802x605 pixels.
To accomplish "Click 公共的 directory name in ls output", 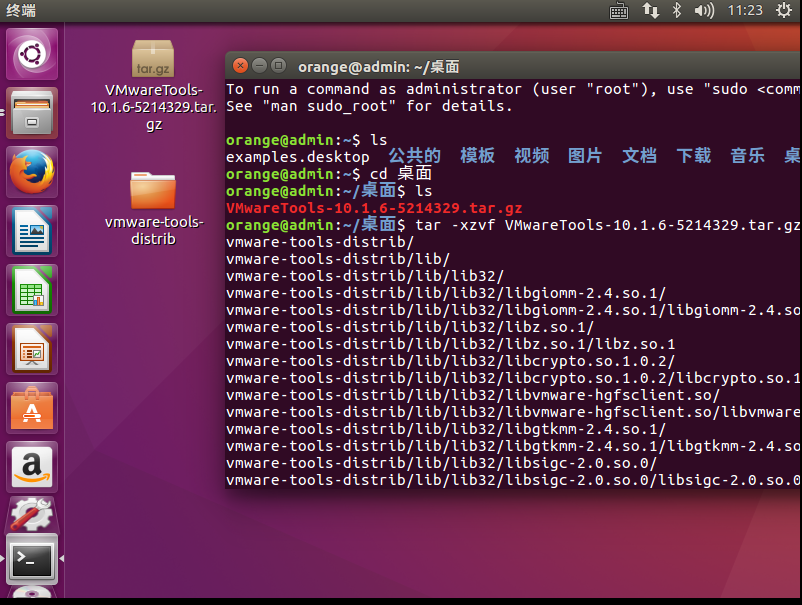I will coord(414,155).
